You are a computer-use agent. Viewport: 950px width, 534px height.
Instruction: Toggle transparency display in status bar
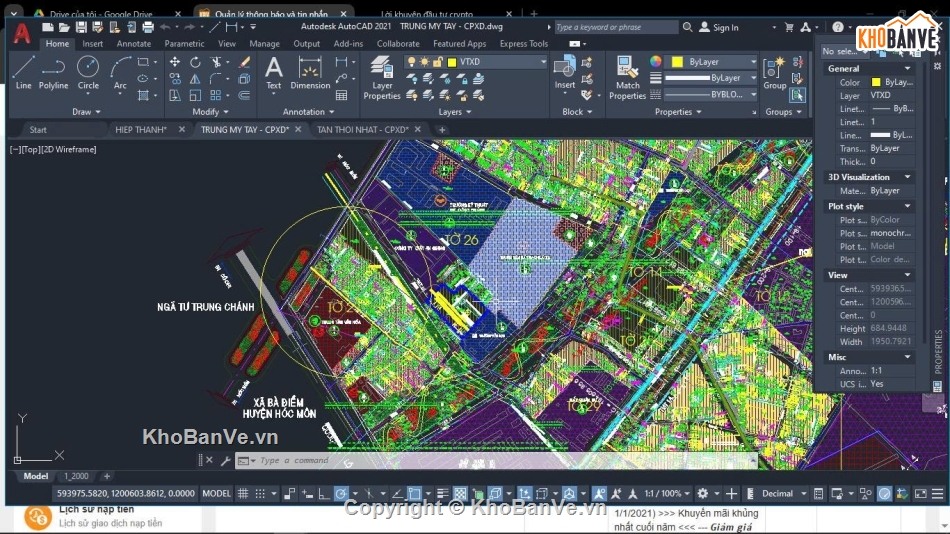(460, 493)
